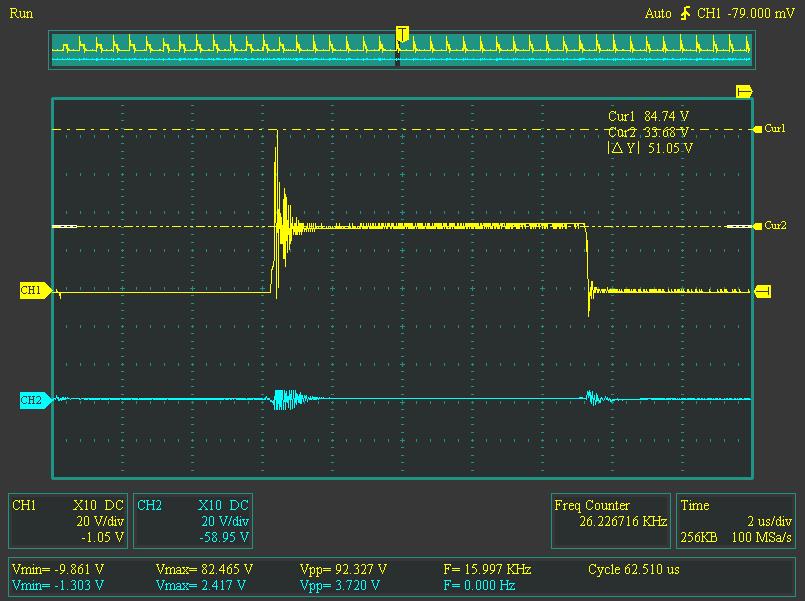805x601 pixels.
Task: Select the Freq Counter panel
Action: coord(611,513)
